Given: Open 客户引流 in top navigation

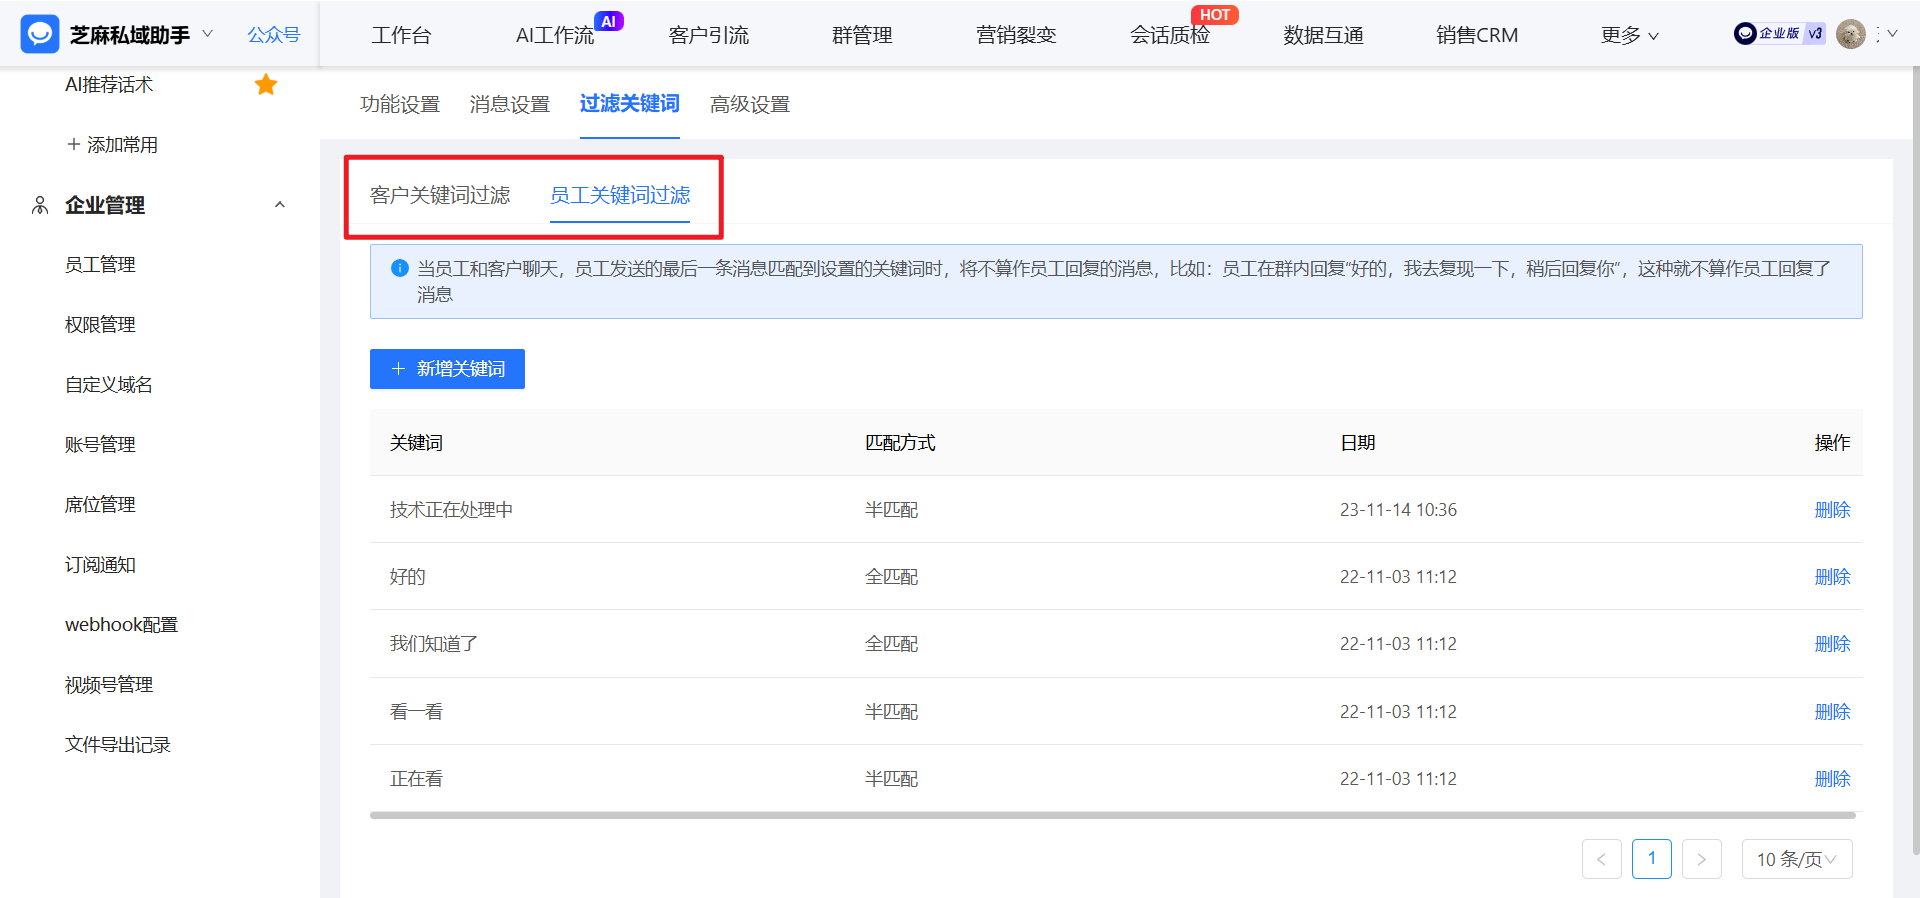Looking at the screenshot, I should [x=709, y=35].
